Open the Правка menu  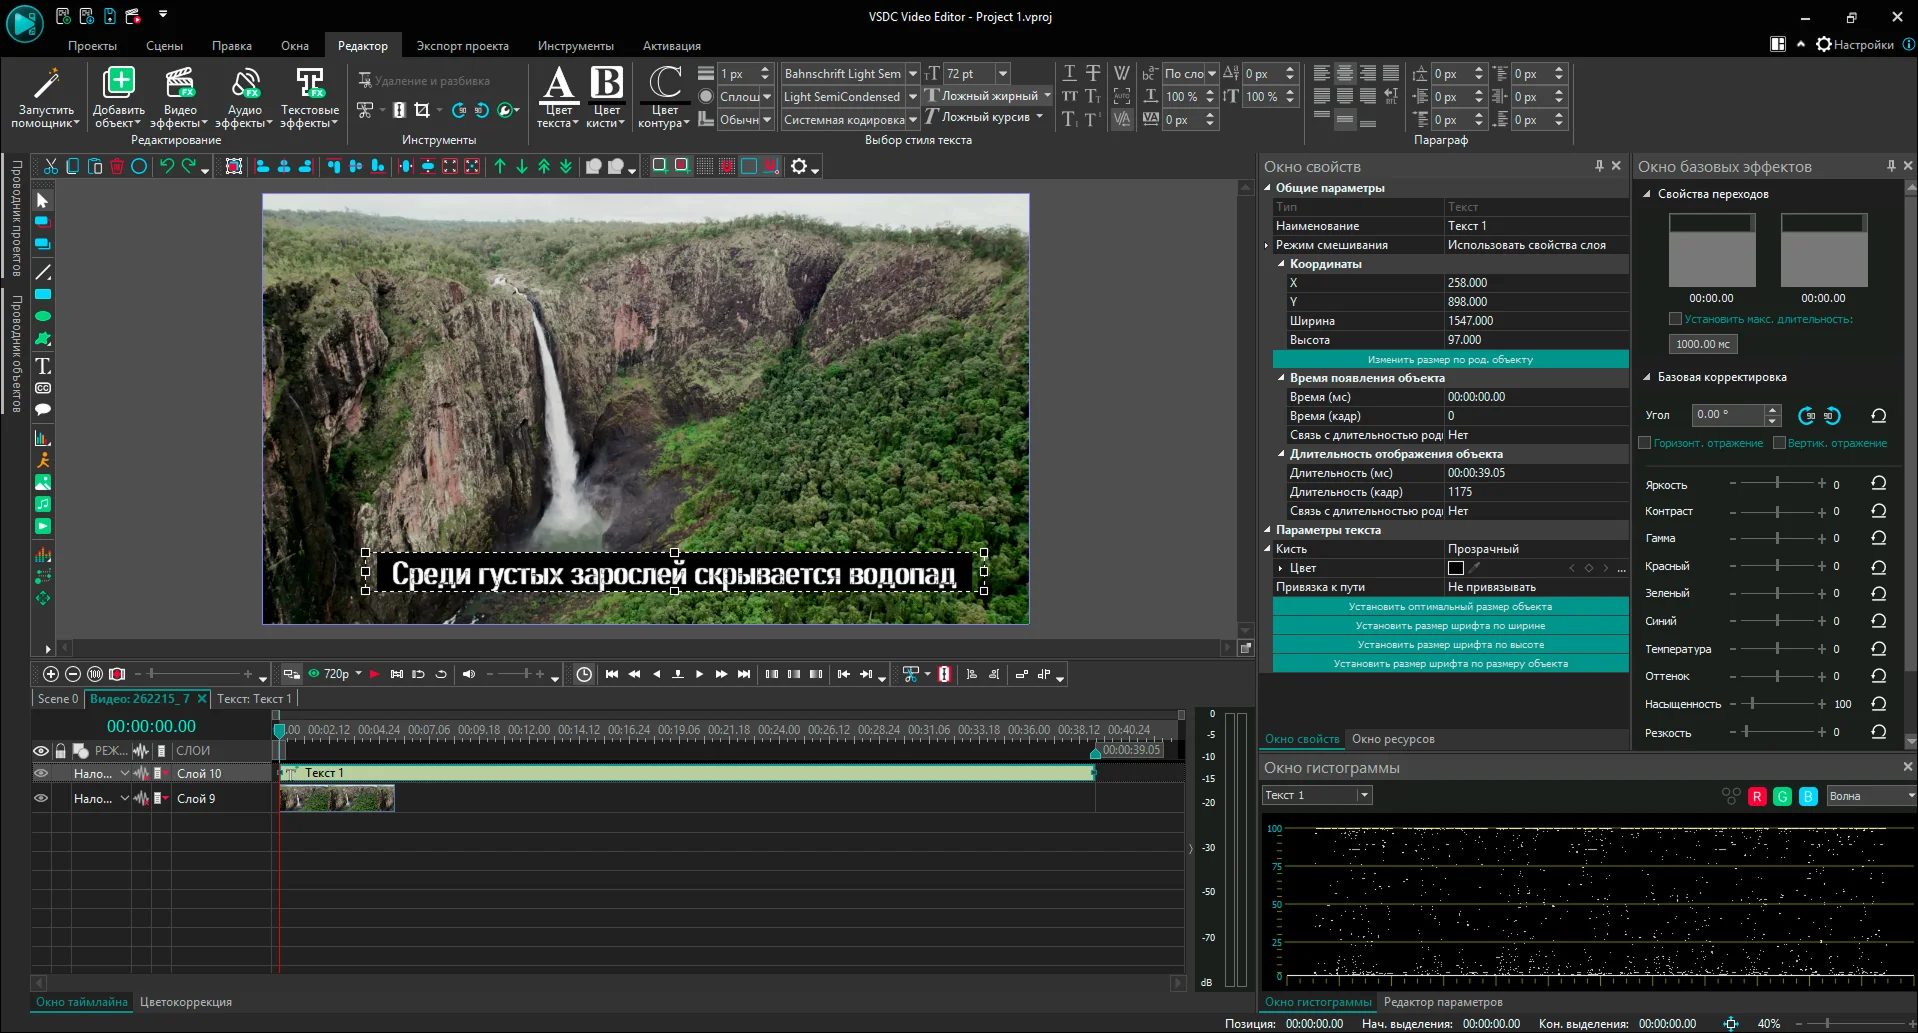pos(232,46)
